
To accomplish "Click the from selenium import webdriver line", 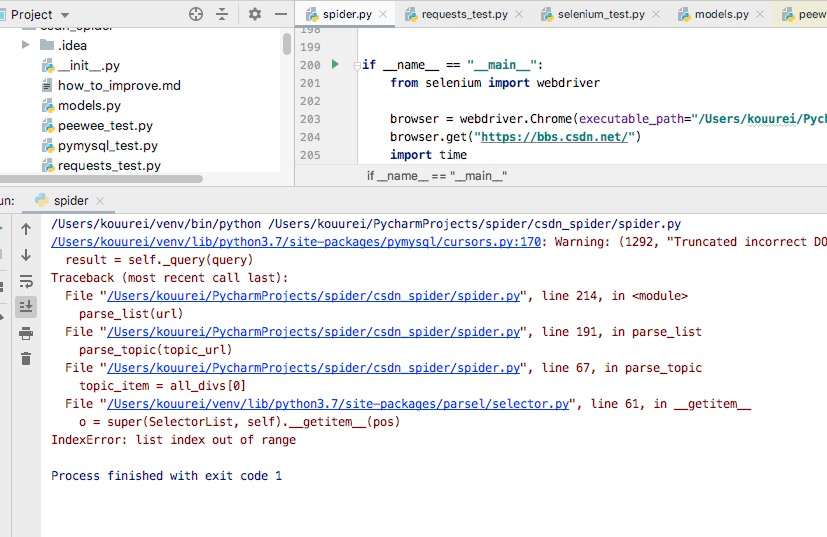I will coord(495,83).
